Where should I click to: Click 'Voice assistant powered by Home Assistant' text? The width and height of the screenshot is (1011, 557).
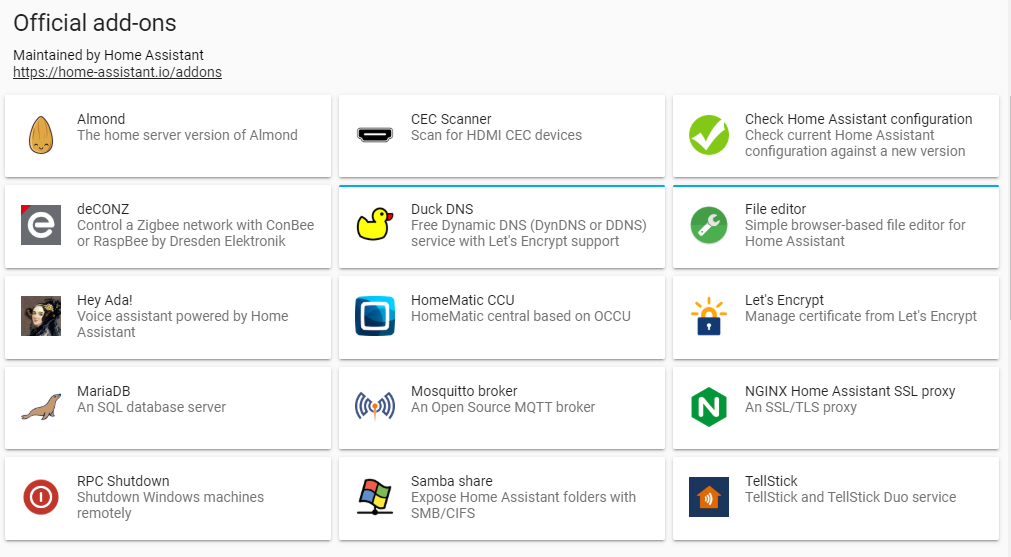tap(182, 324)
